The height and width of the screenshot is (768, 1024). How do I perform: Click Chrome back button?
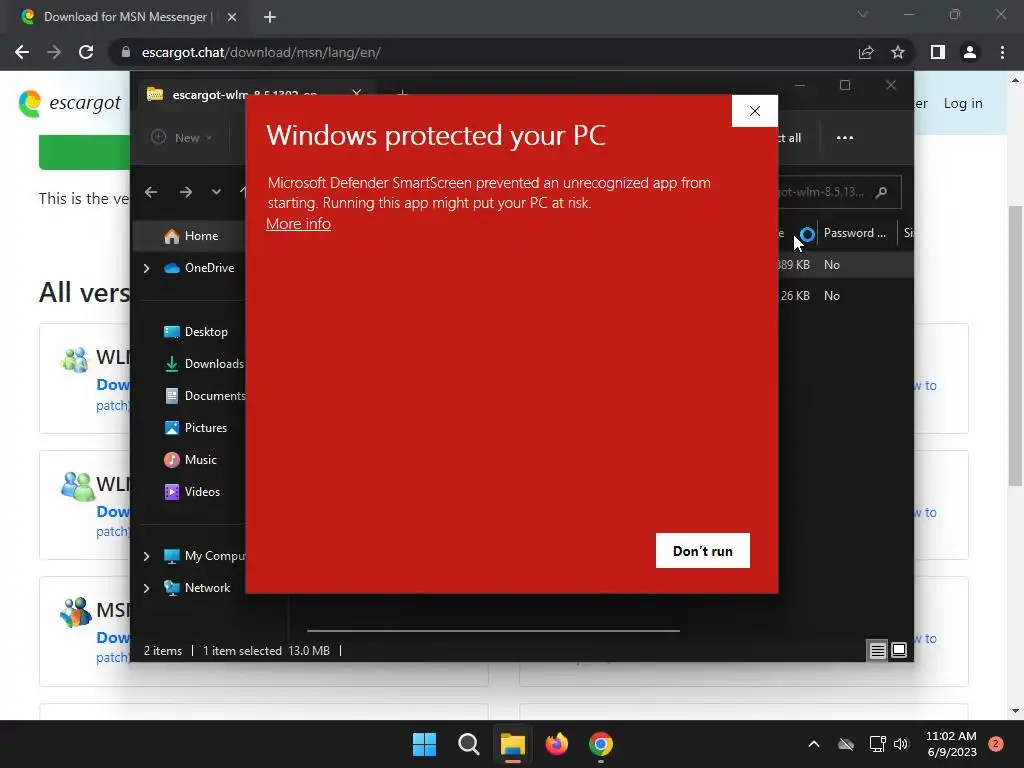tap(22, 52)
